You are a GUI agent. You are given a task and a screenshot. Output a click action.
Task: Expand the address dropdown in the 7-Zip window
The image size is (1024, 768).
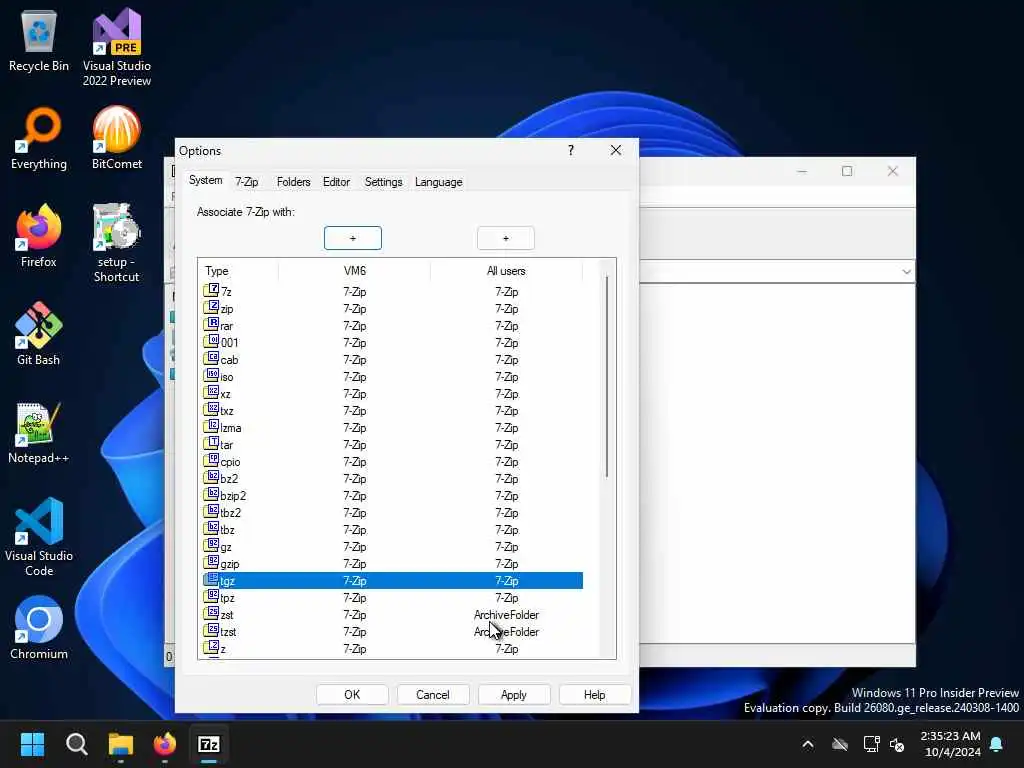906,272
